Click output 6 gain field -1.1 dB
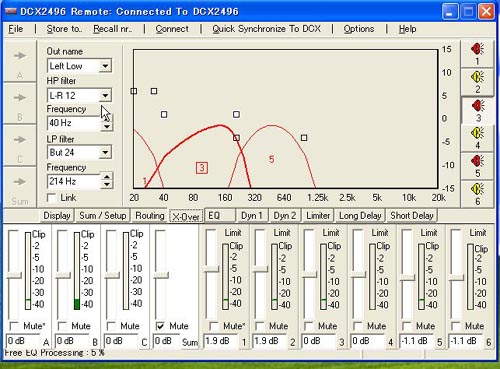Screen dimensions: 500x369 465,341
